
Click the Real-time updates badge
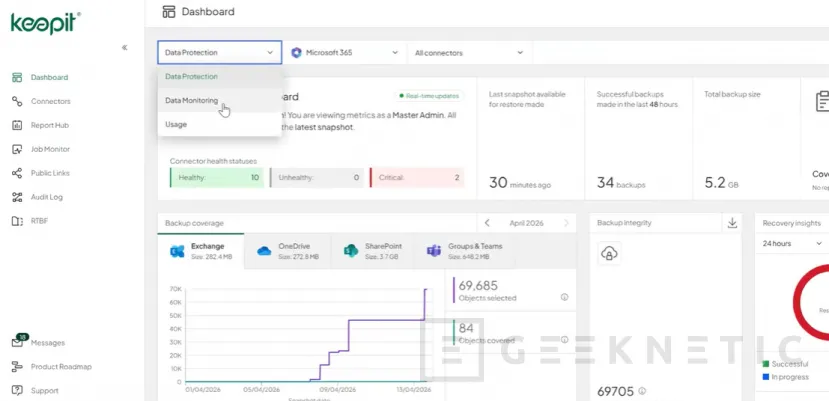point(429,96)
